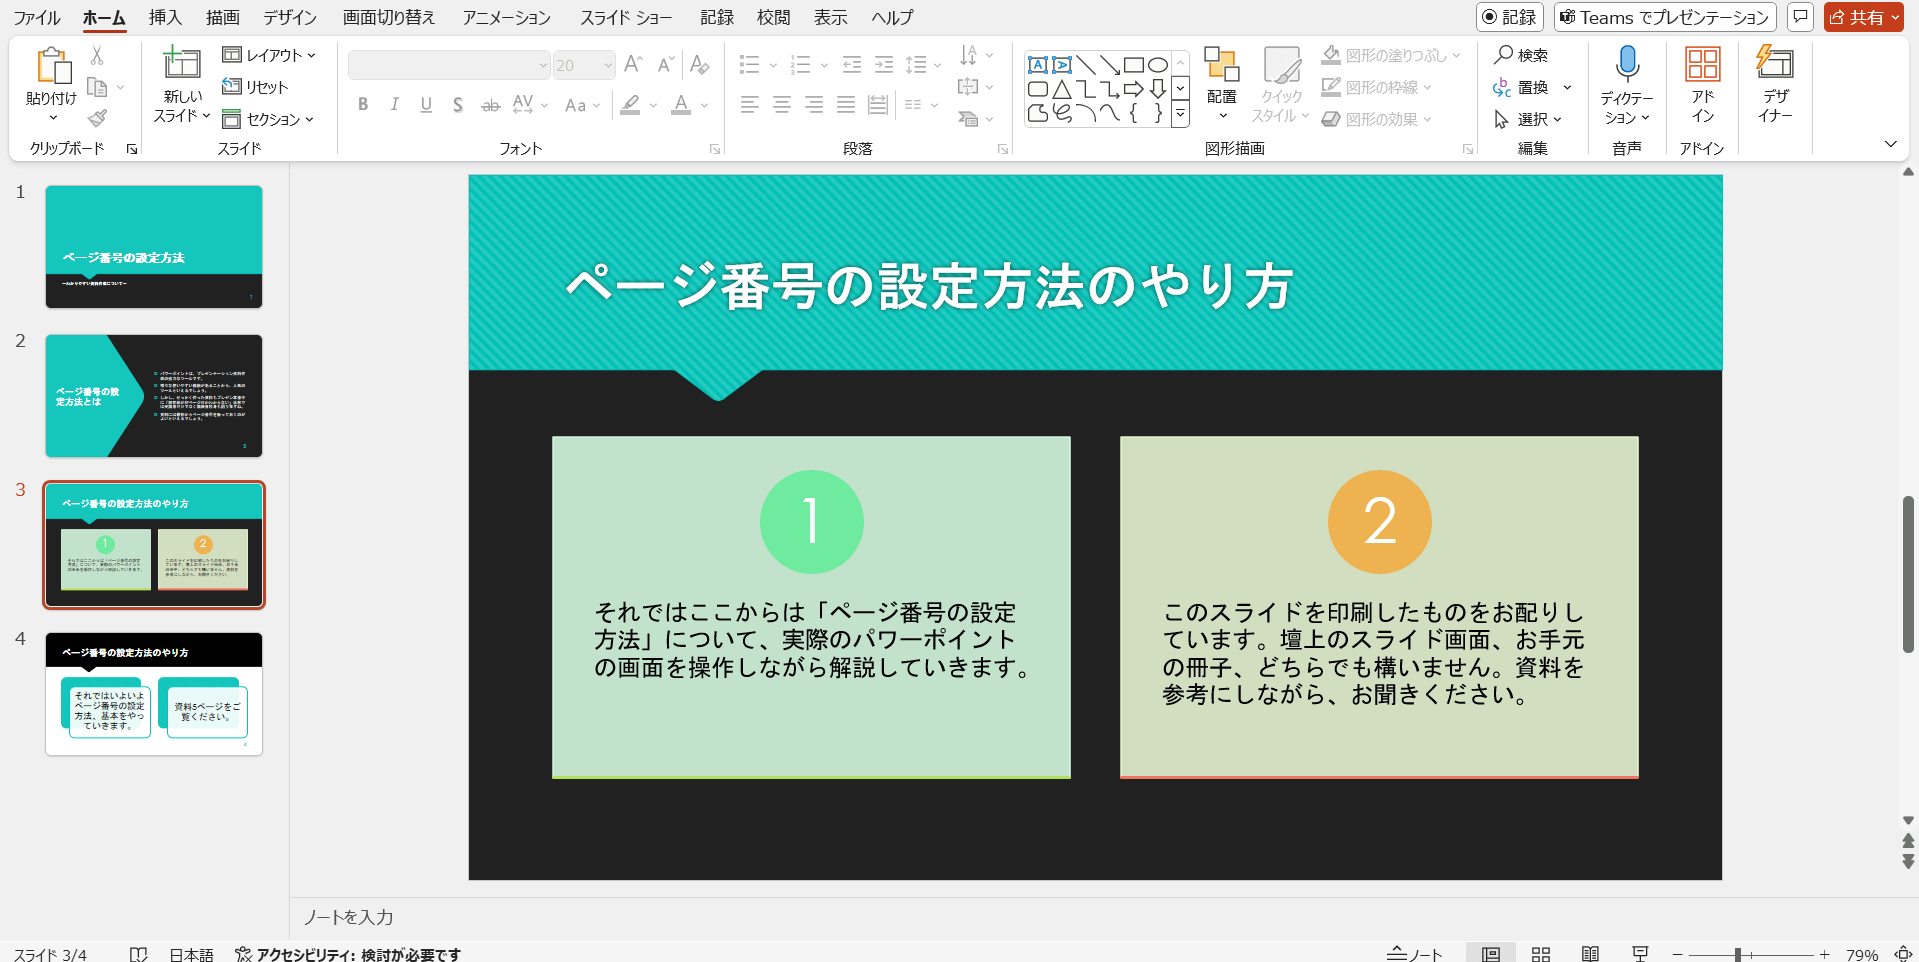Image resolution: width=1919 pixels, height=962 pixels.
Task: Click the リセット reset button
Action: [x=255, y=87]
